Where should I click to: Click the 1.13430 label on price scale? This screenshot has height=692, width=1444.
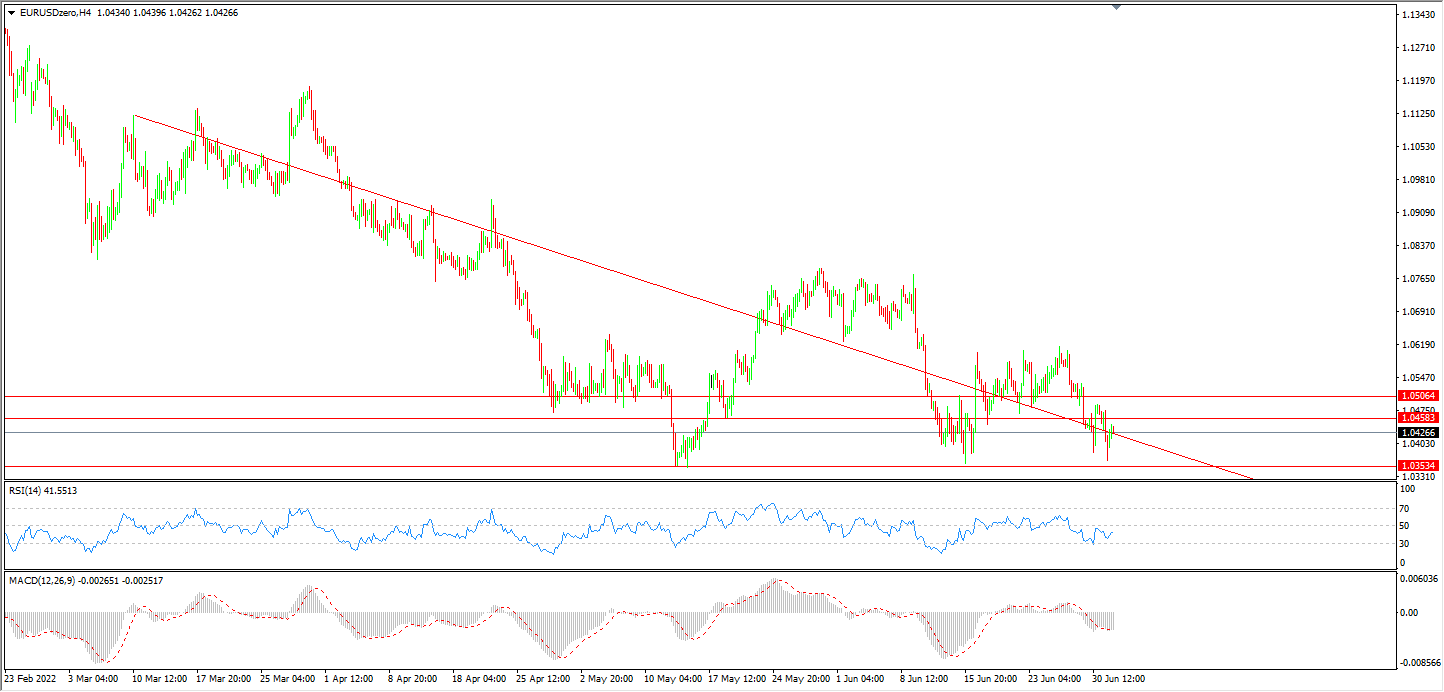(x=1420, y=15)
